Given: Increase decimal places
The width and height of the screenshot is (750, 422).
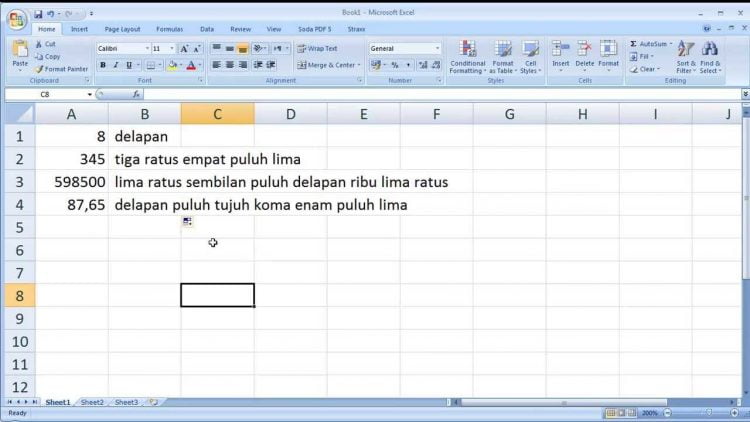Looking at the screenshot, I should coord(423,65).
